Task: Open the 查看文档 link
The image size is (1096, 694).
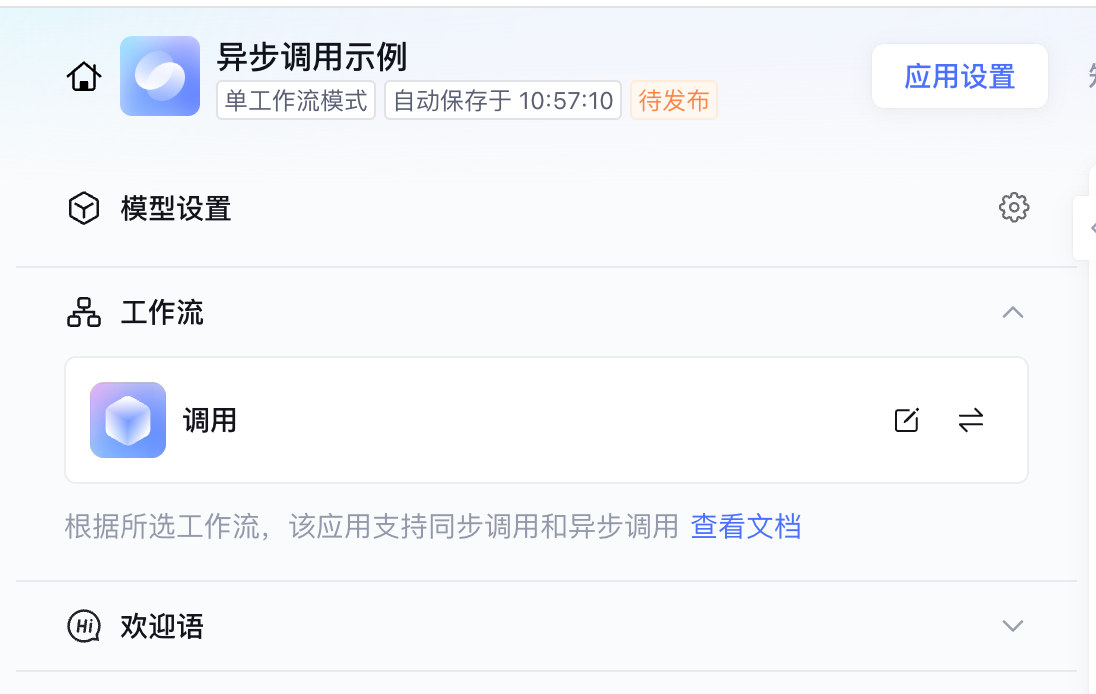Action: (x=746, y=526)
